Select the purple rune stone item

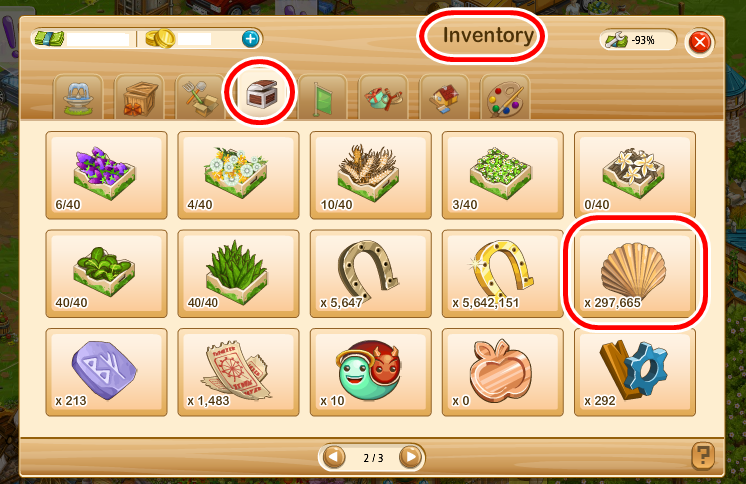pos(107,372)
